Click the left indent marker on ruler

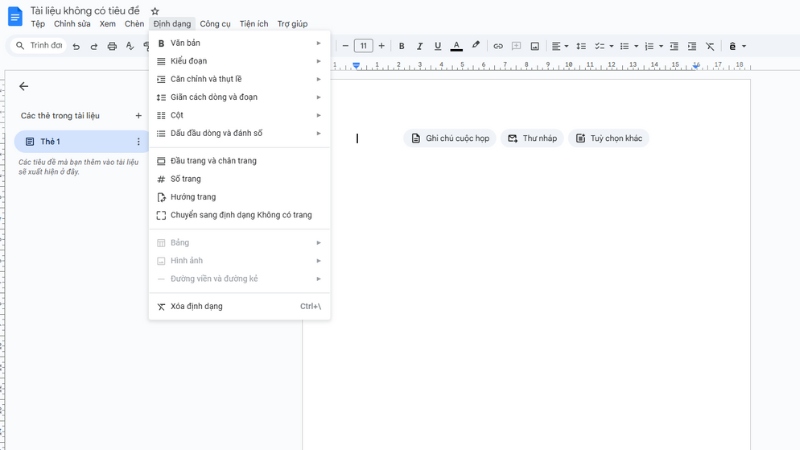[x=356, y=66]
